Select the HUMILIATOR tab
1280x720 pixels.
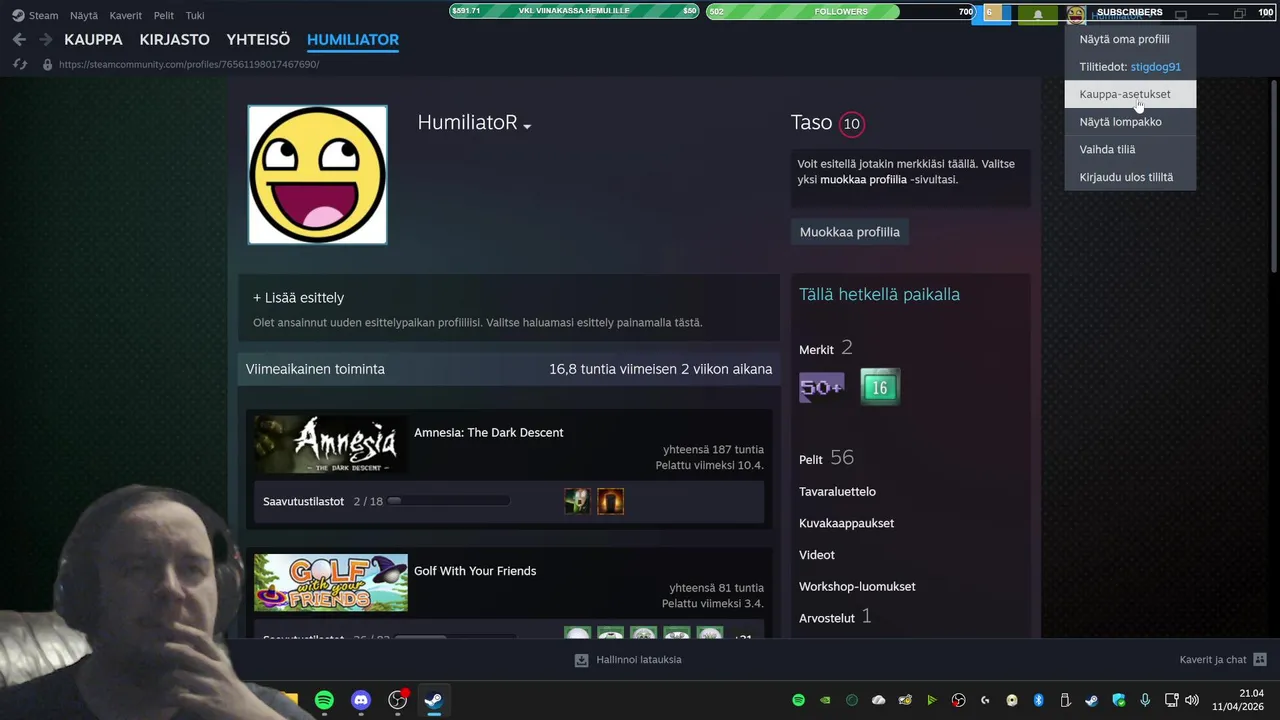pos(353,40)
